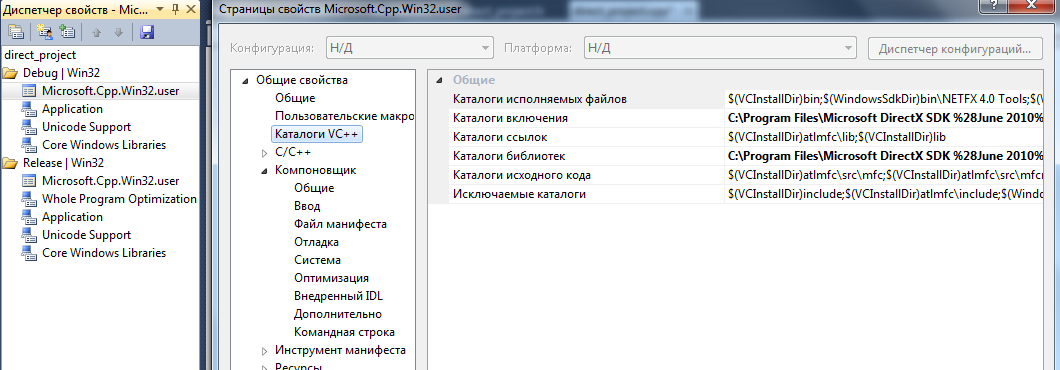Expand the C/C++ tree node

(264, 153)
